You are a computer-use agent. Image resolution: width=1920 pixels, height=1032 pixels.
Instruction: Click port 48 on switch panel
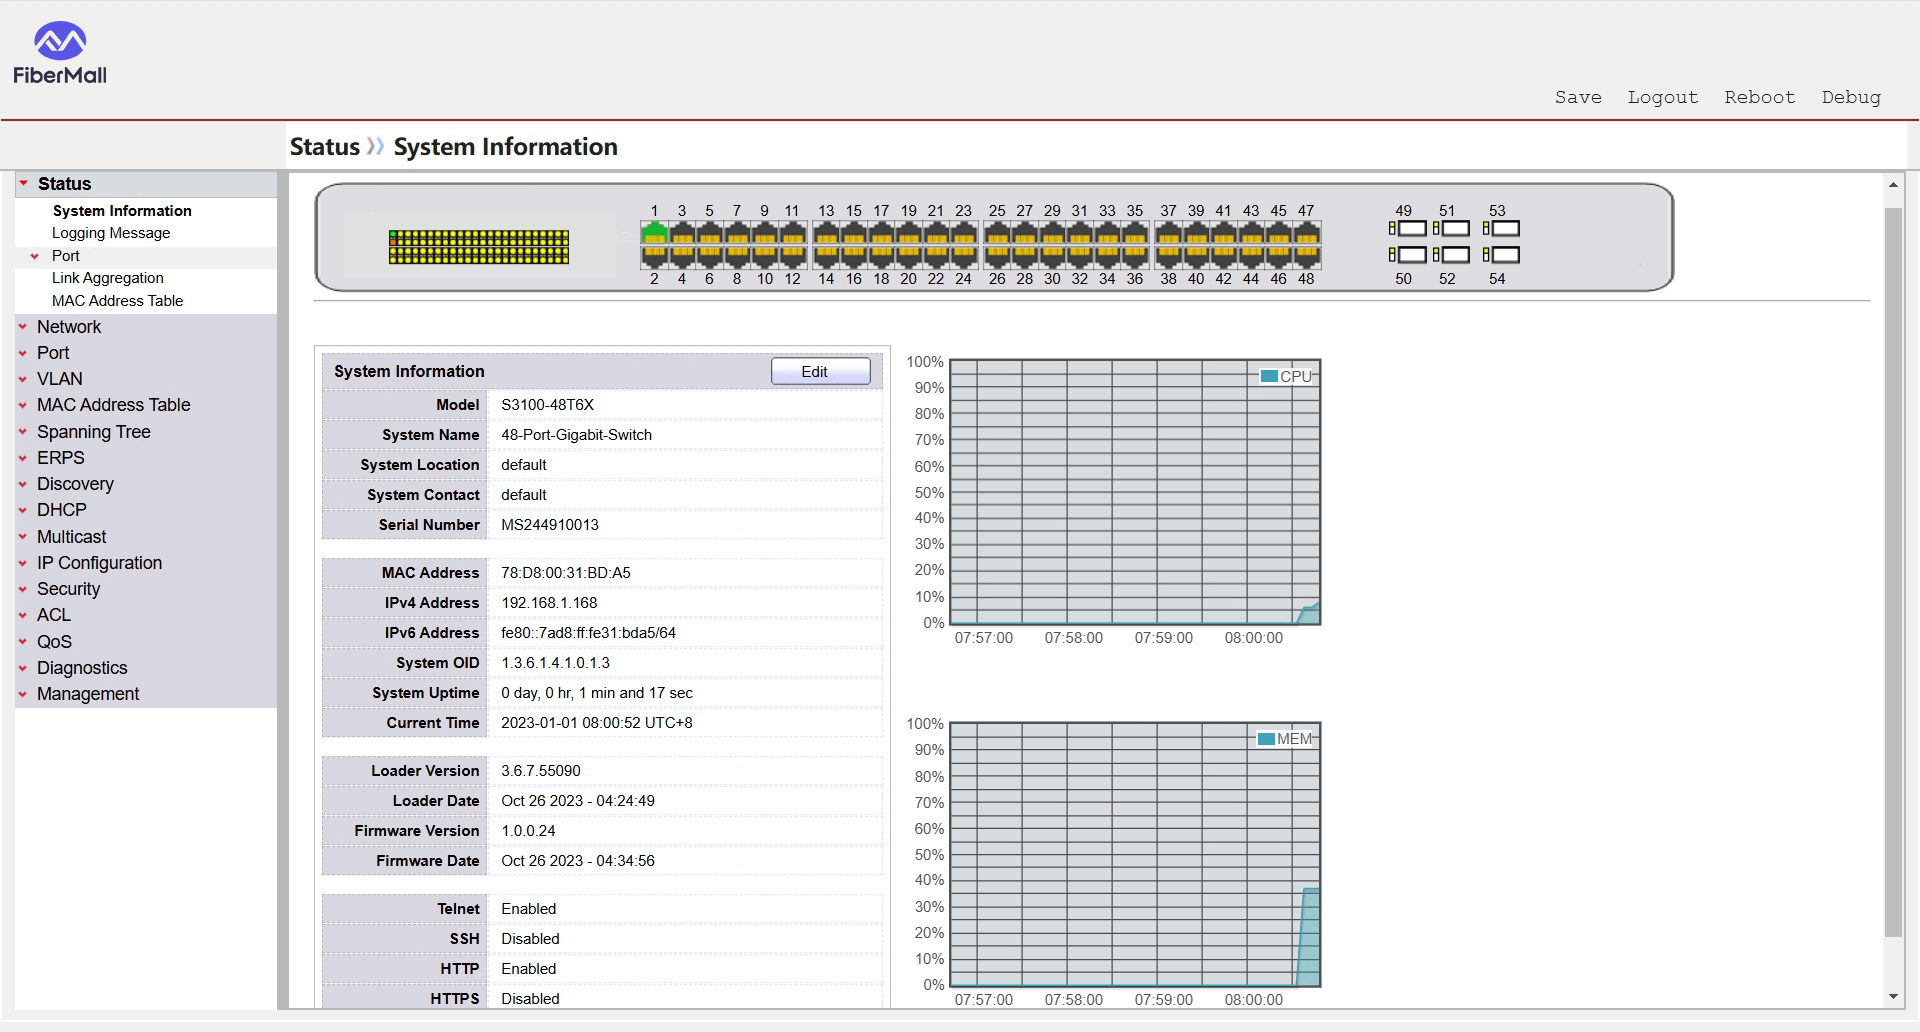click(1306, 256)
